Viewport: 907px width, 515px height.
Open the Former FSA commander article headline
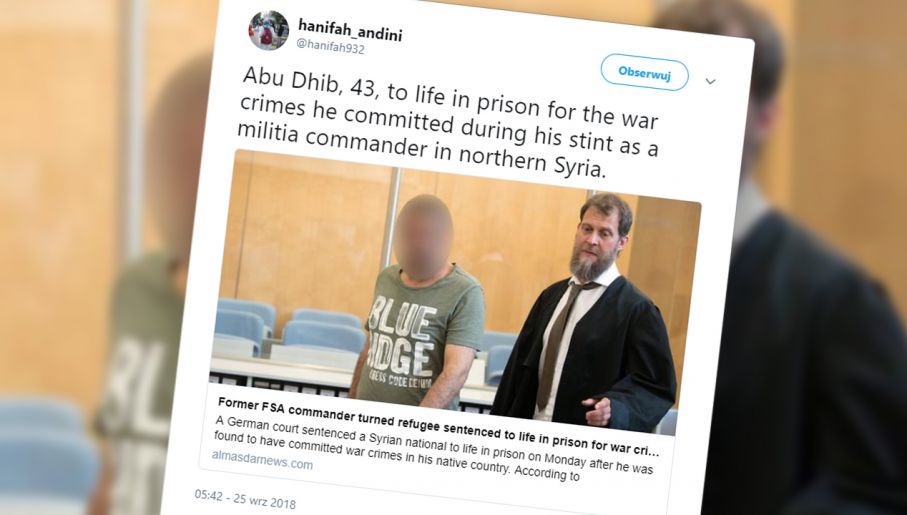[x=438, y=427]
